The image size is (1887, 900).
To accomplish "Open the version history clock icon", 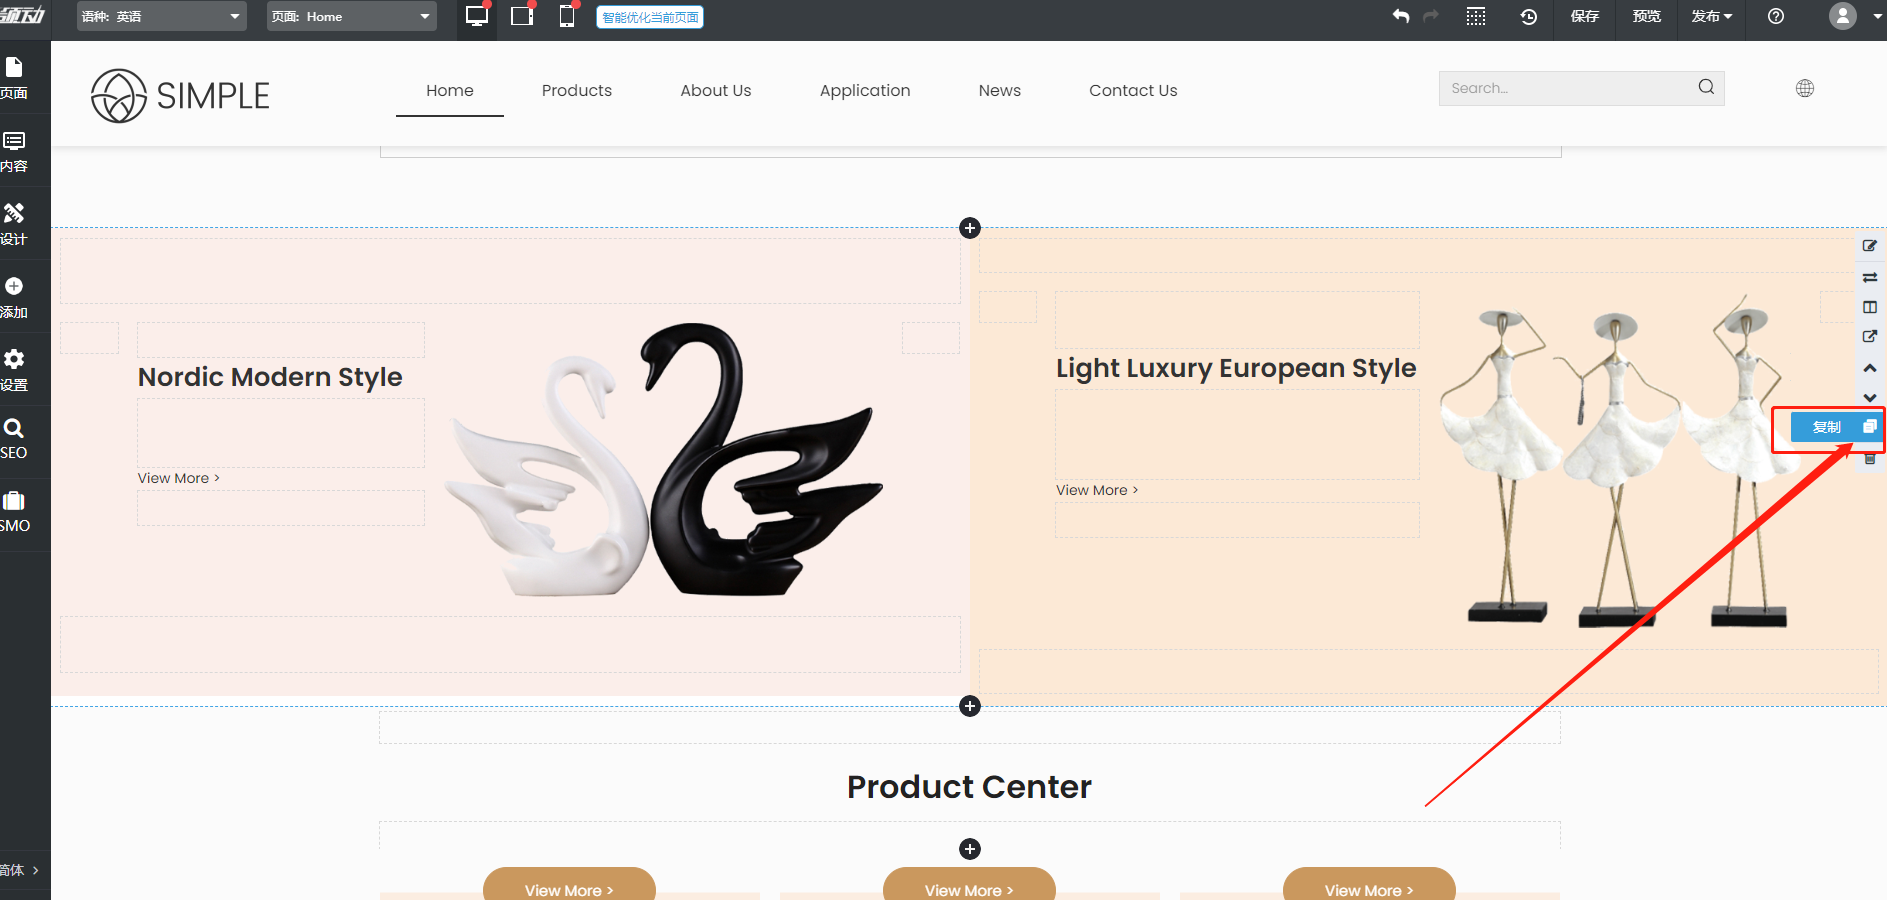I will [x=1528, y=16].
